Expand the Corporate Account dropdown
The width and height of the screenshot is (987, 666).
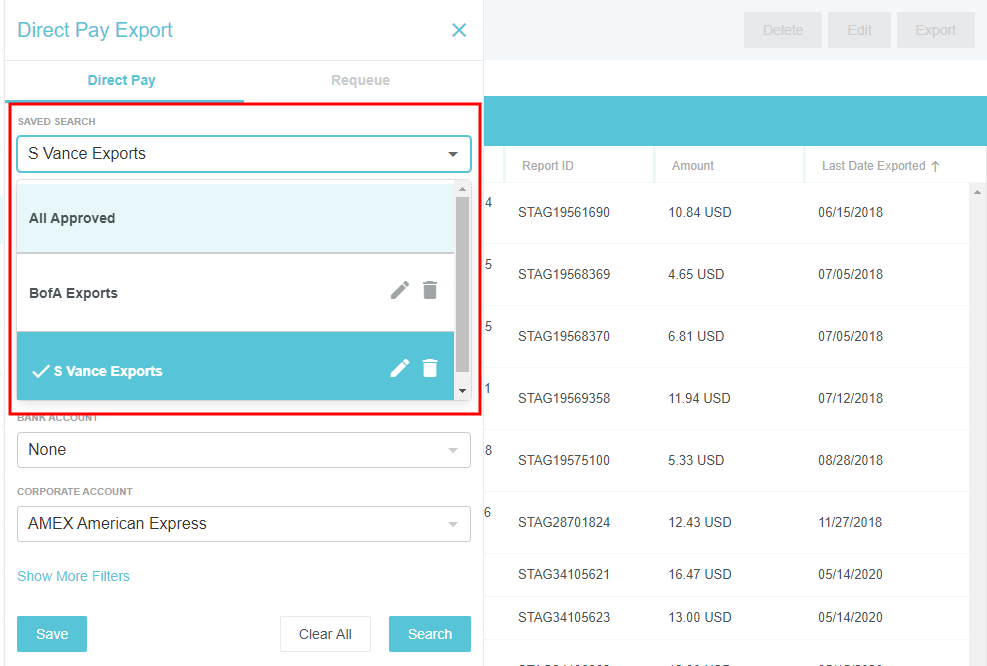click(243, 524)
